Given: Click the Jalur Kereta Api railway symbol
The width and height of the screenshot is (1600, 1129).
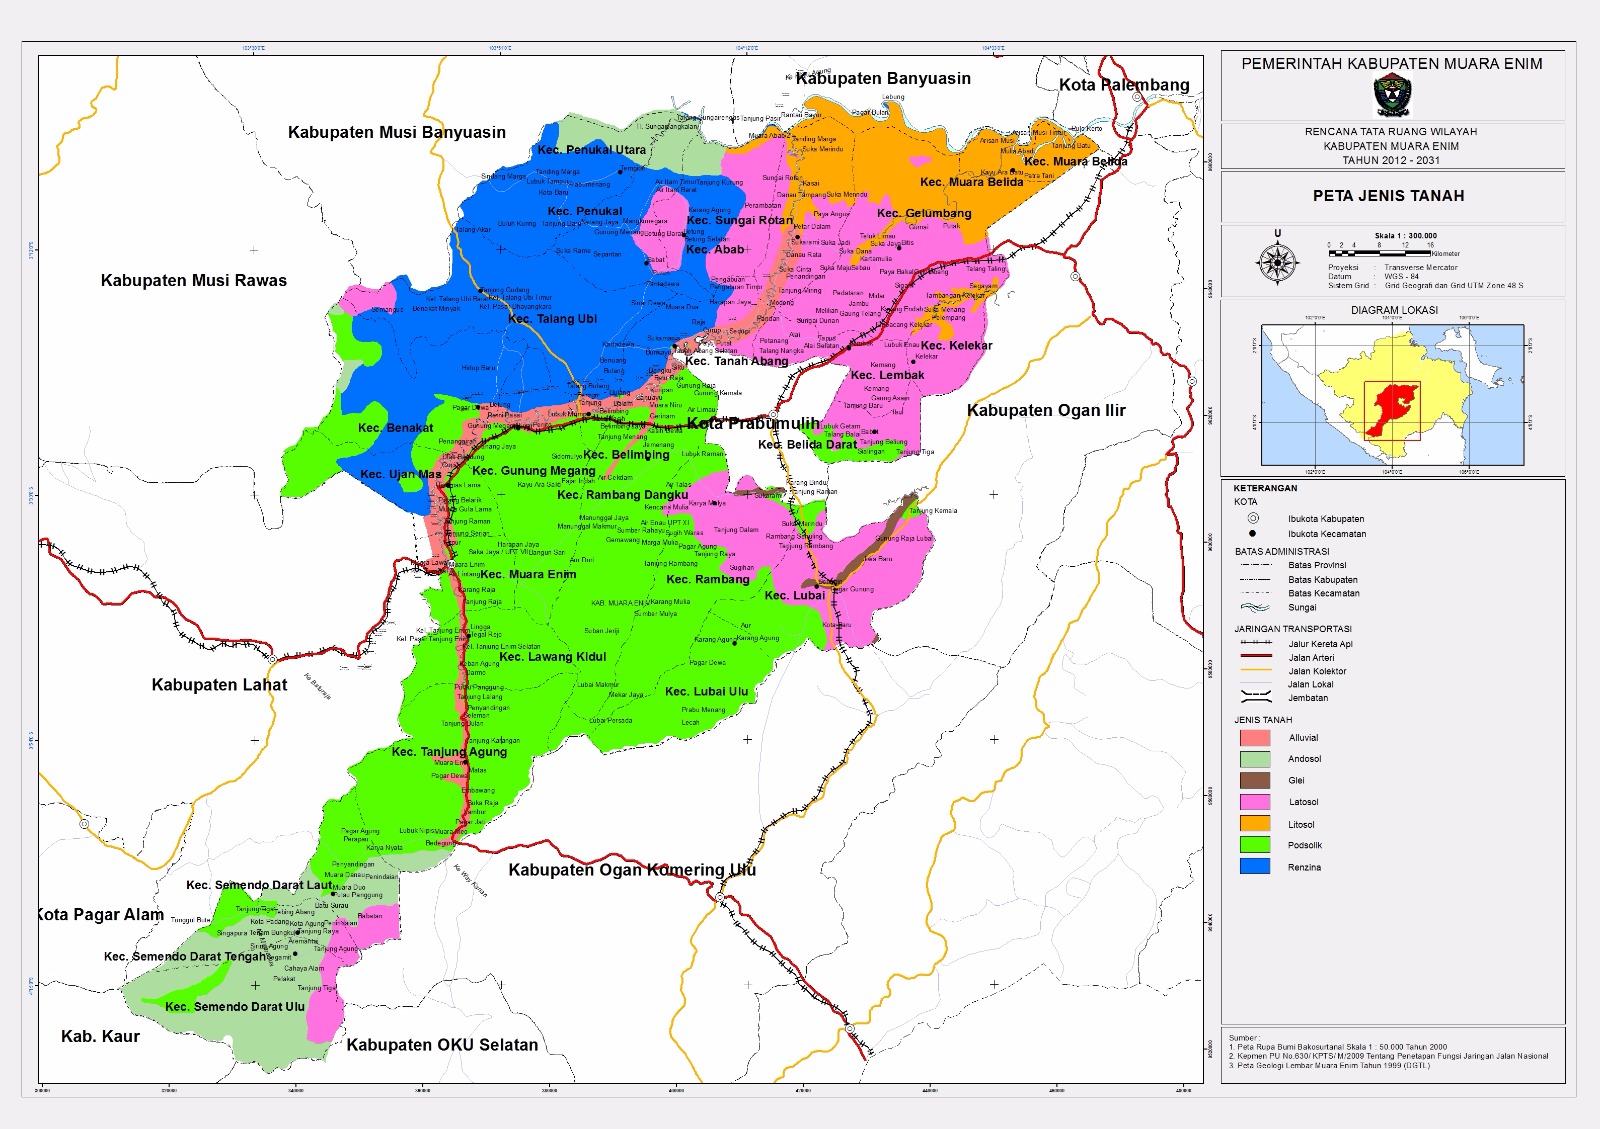Looking at the screenshot, I should click(x=1255, y=644).
